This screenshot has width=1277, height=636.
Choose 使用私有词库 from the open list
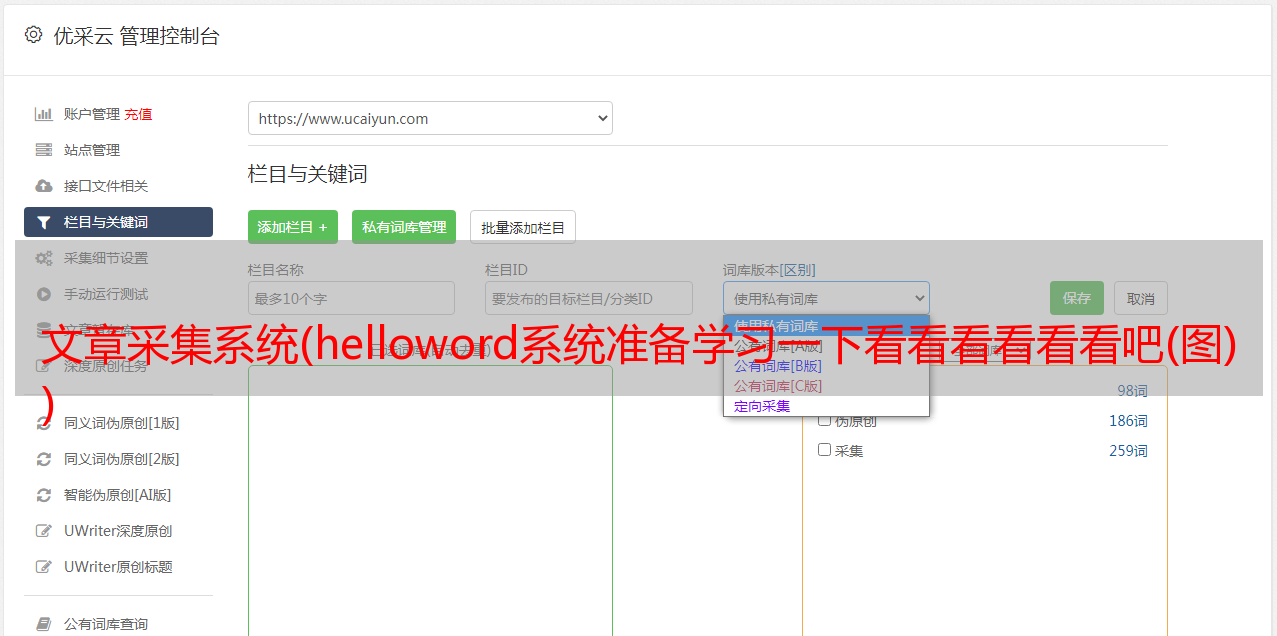point(826,326)
